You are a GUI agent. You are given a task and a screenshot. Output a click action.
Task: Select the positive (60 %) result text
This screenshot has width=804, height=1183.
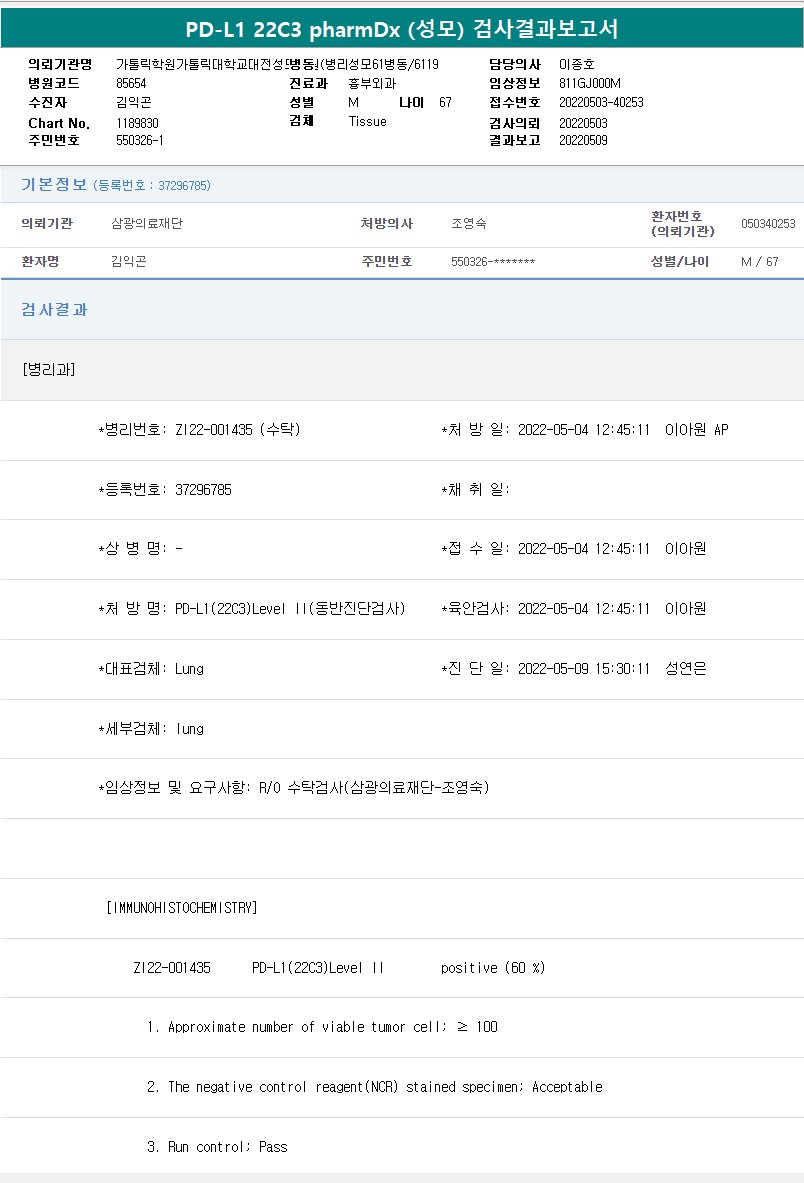[492, 968]
